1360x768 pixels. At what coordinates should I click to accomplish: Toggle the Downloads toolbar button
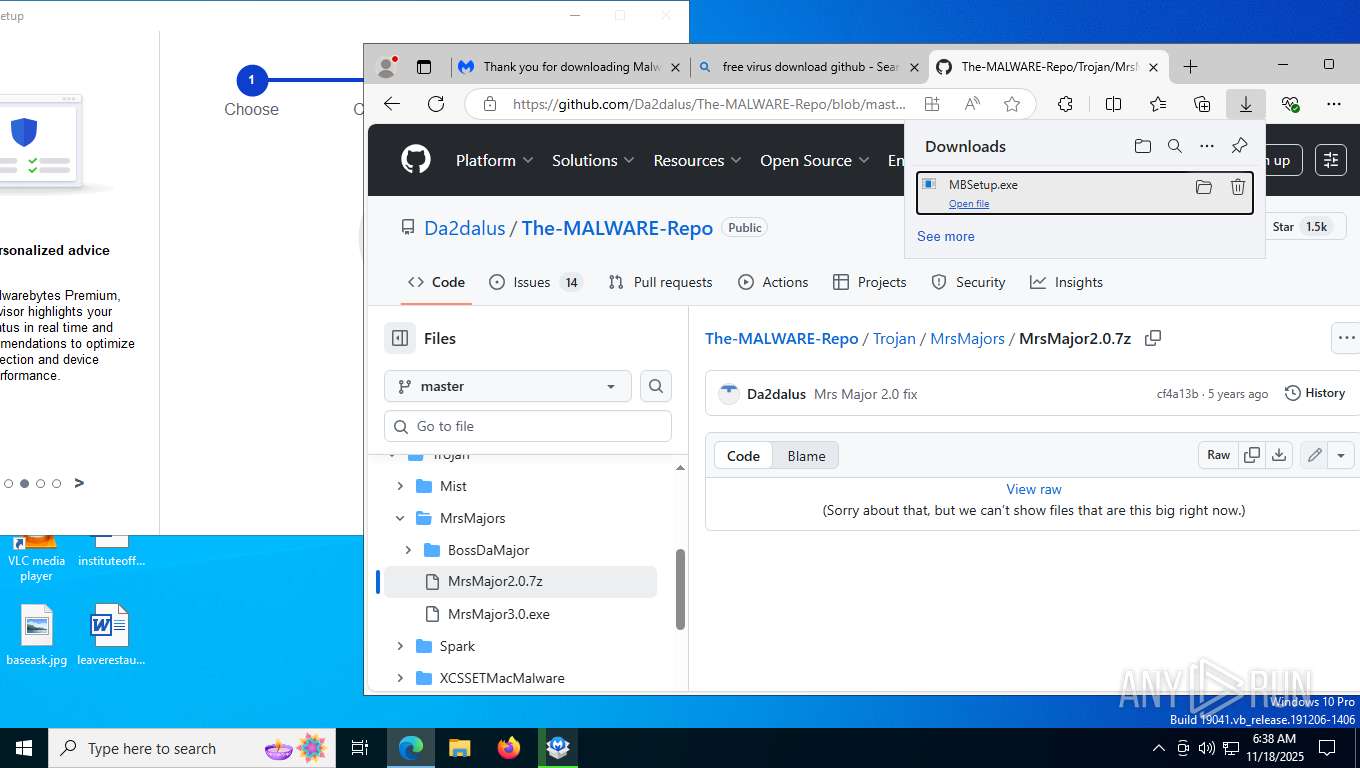[1246, 104]
